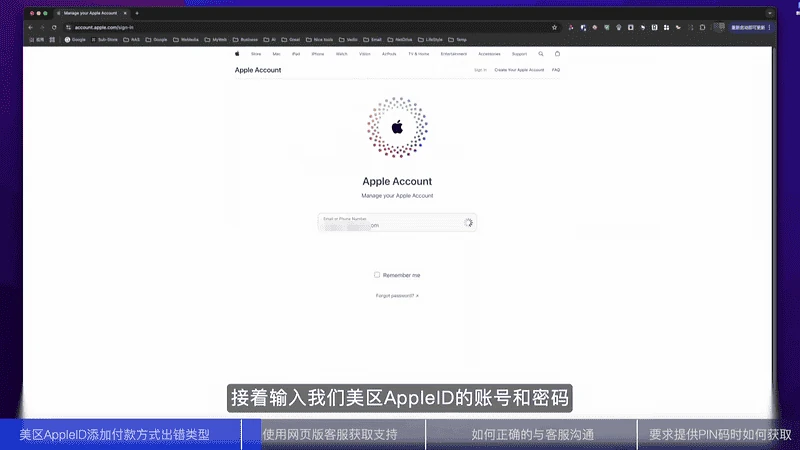Open the iPad menu item
The width and height of the screenshot is (800, 450).
click(296, 54)
